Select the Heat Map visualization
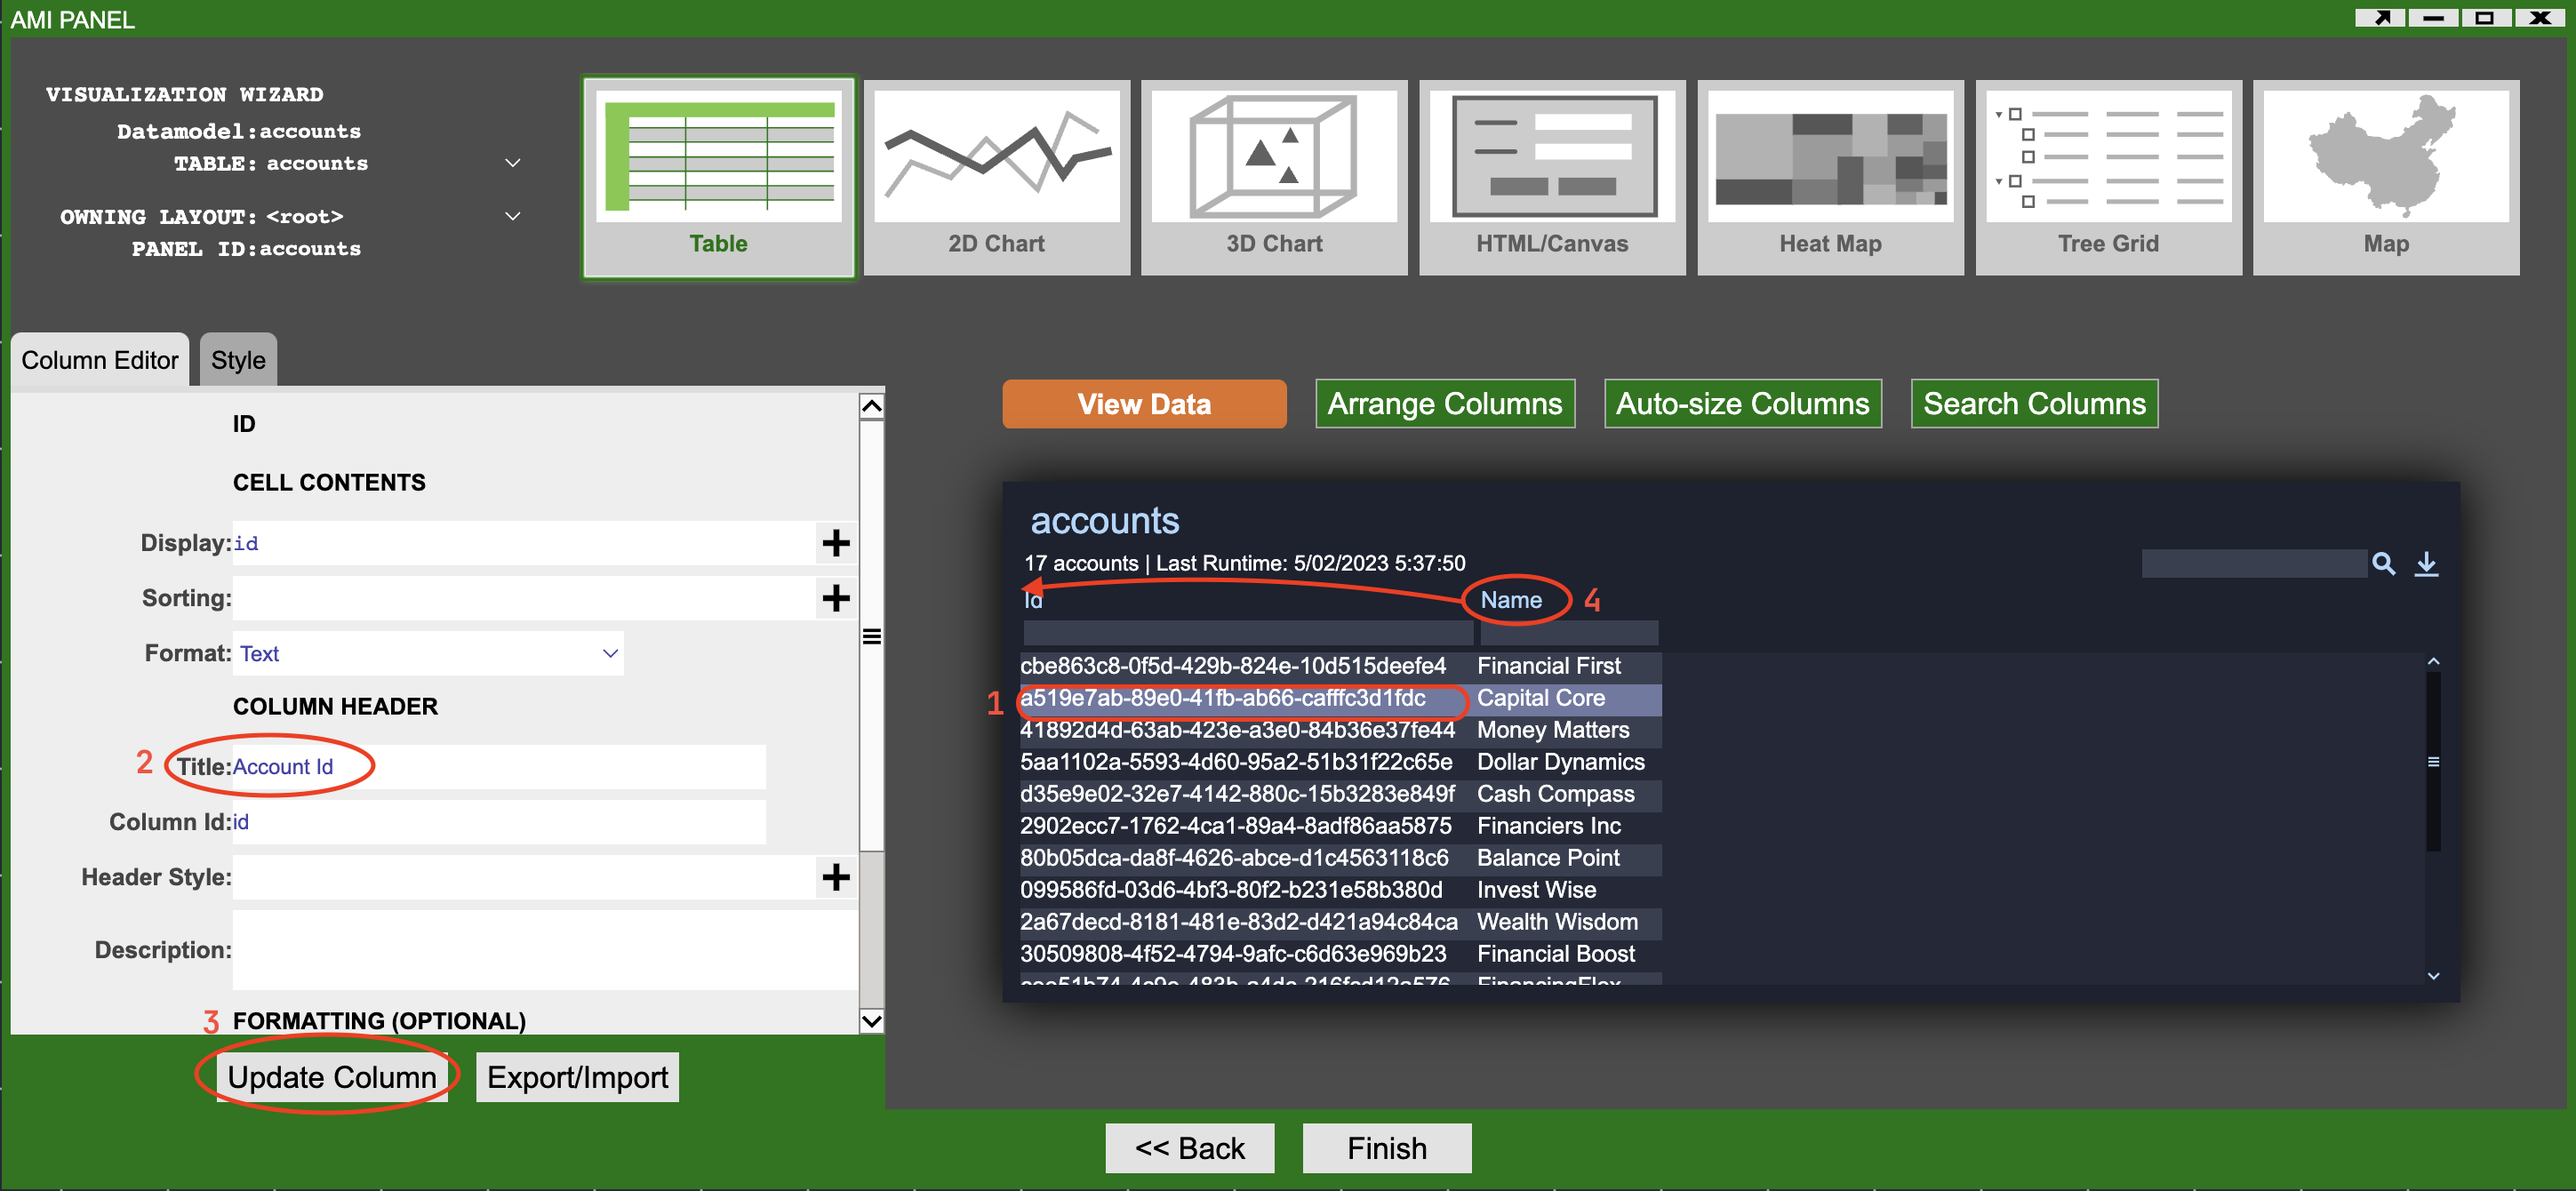 click(x=1829, y=176)
